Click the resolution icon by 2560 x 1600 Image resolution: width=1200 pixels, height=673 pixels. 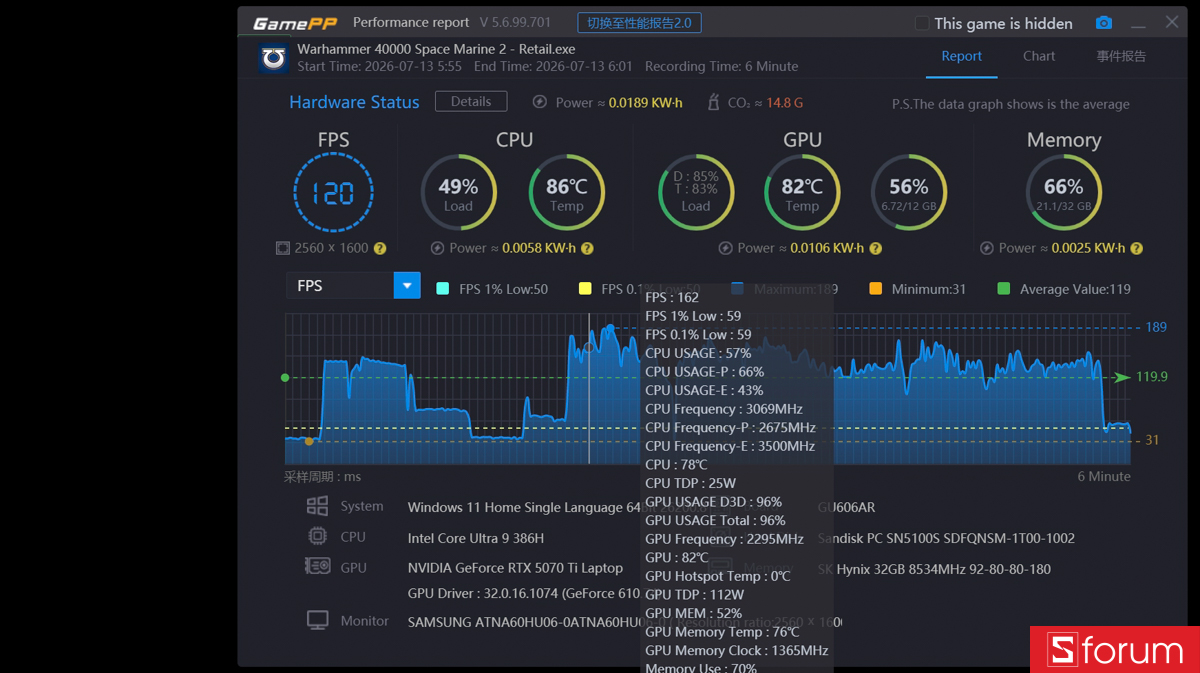[x=283, y=248]
